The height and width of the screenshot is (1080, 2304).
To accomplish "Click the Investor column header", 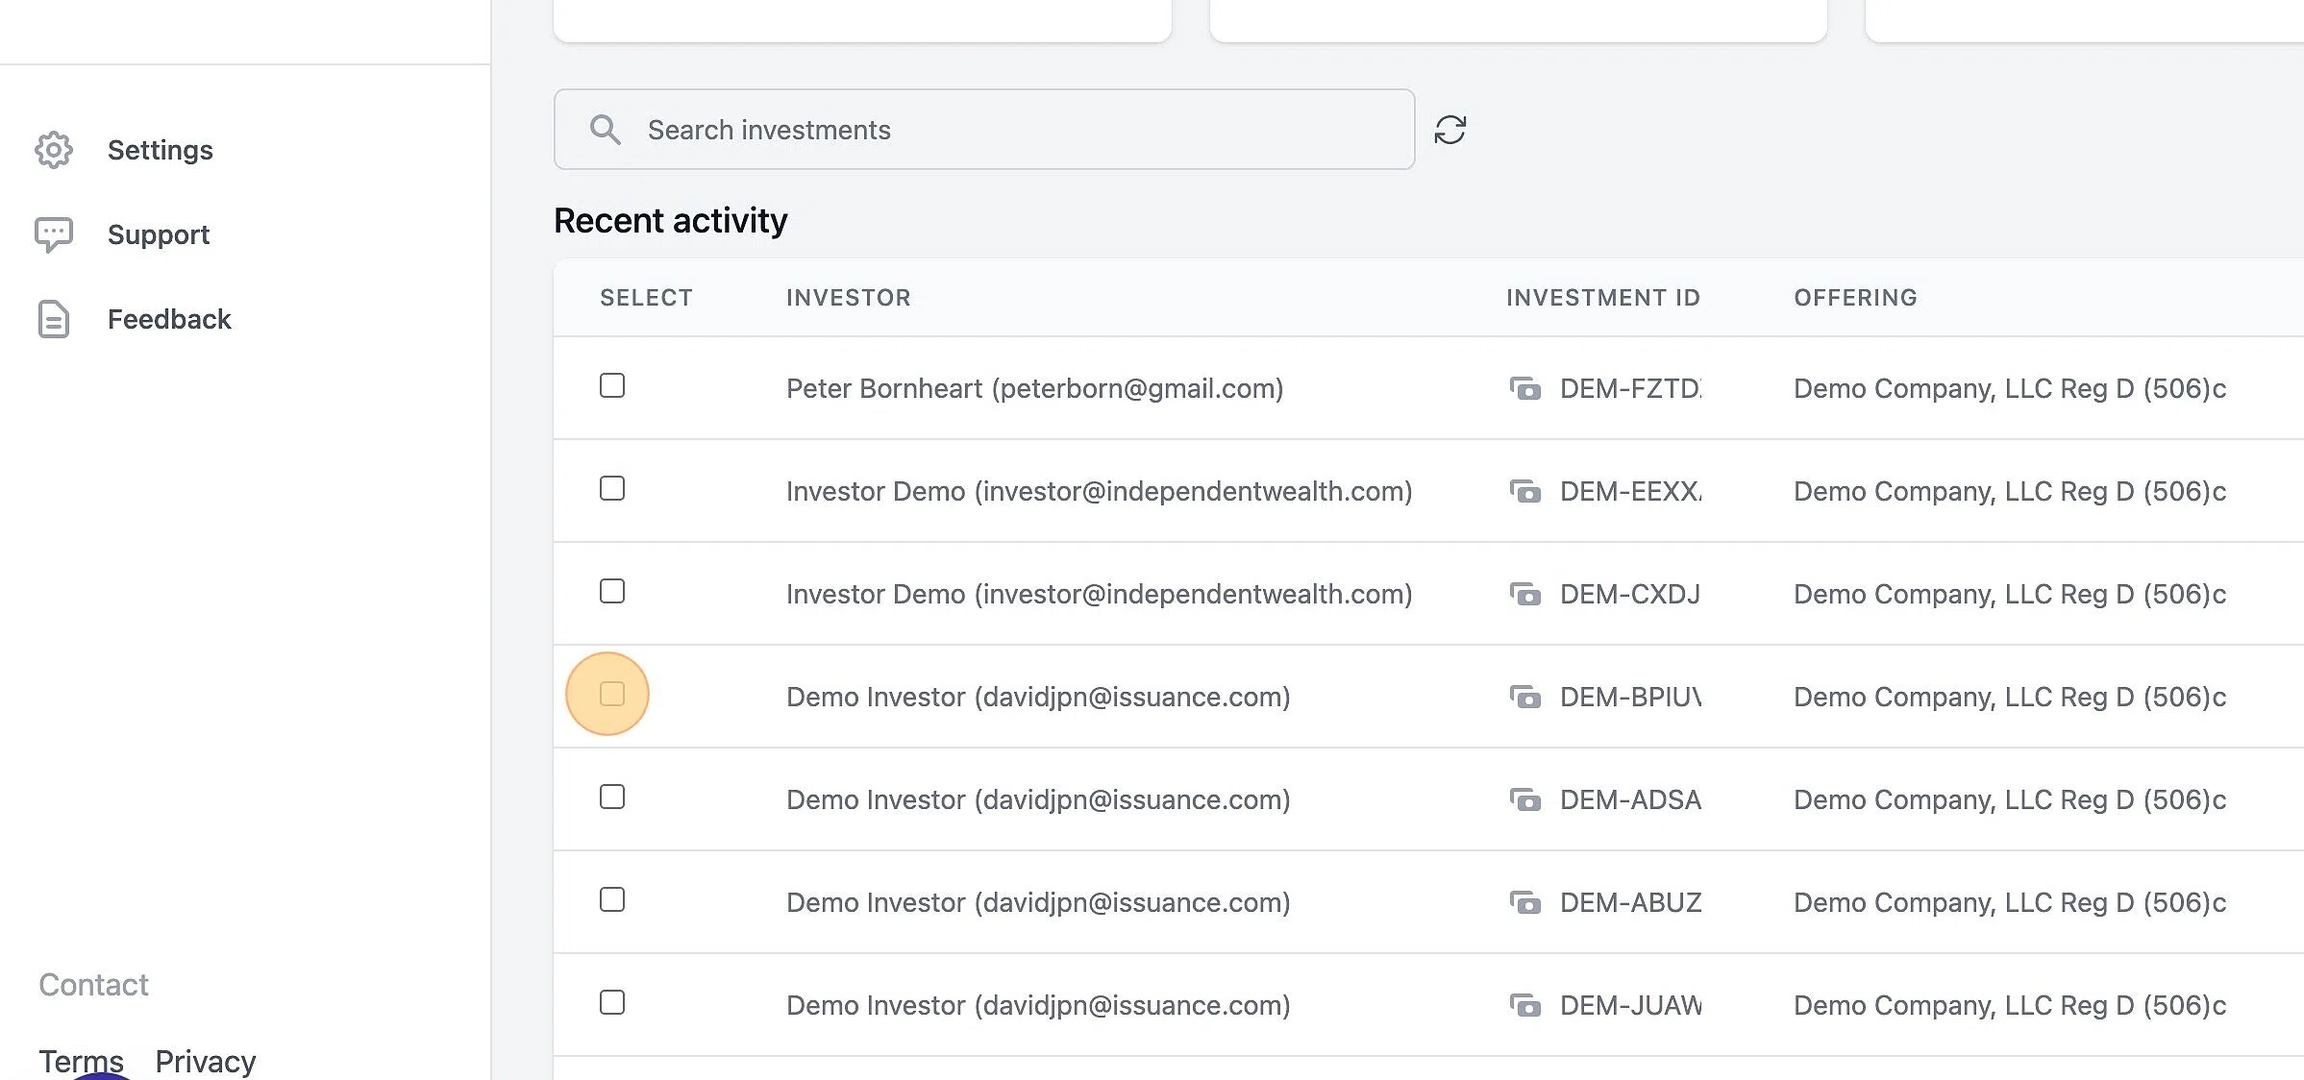I will 848,298.
